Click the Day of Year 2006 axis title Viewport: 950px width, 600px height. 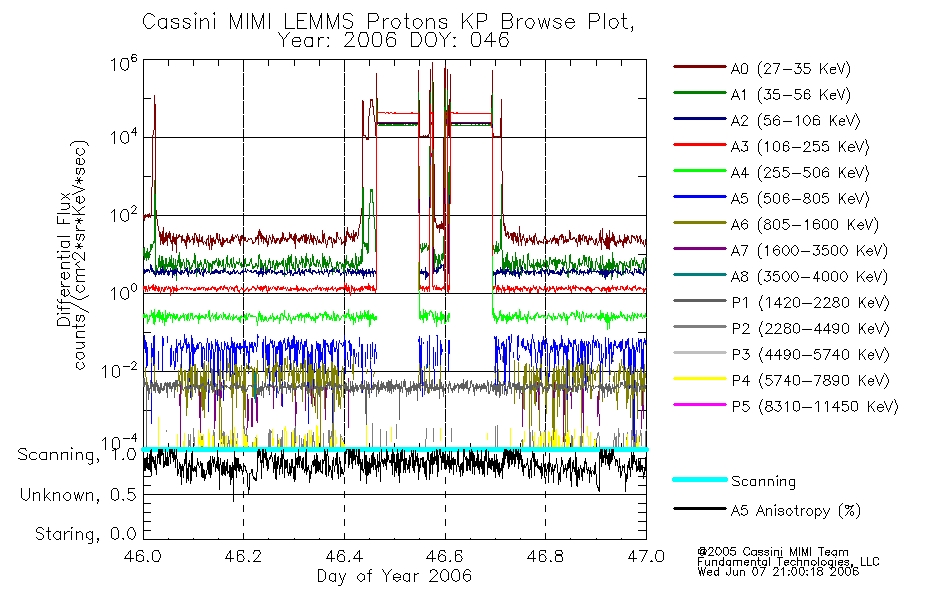[x=394, y=576]
